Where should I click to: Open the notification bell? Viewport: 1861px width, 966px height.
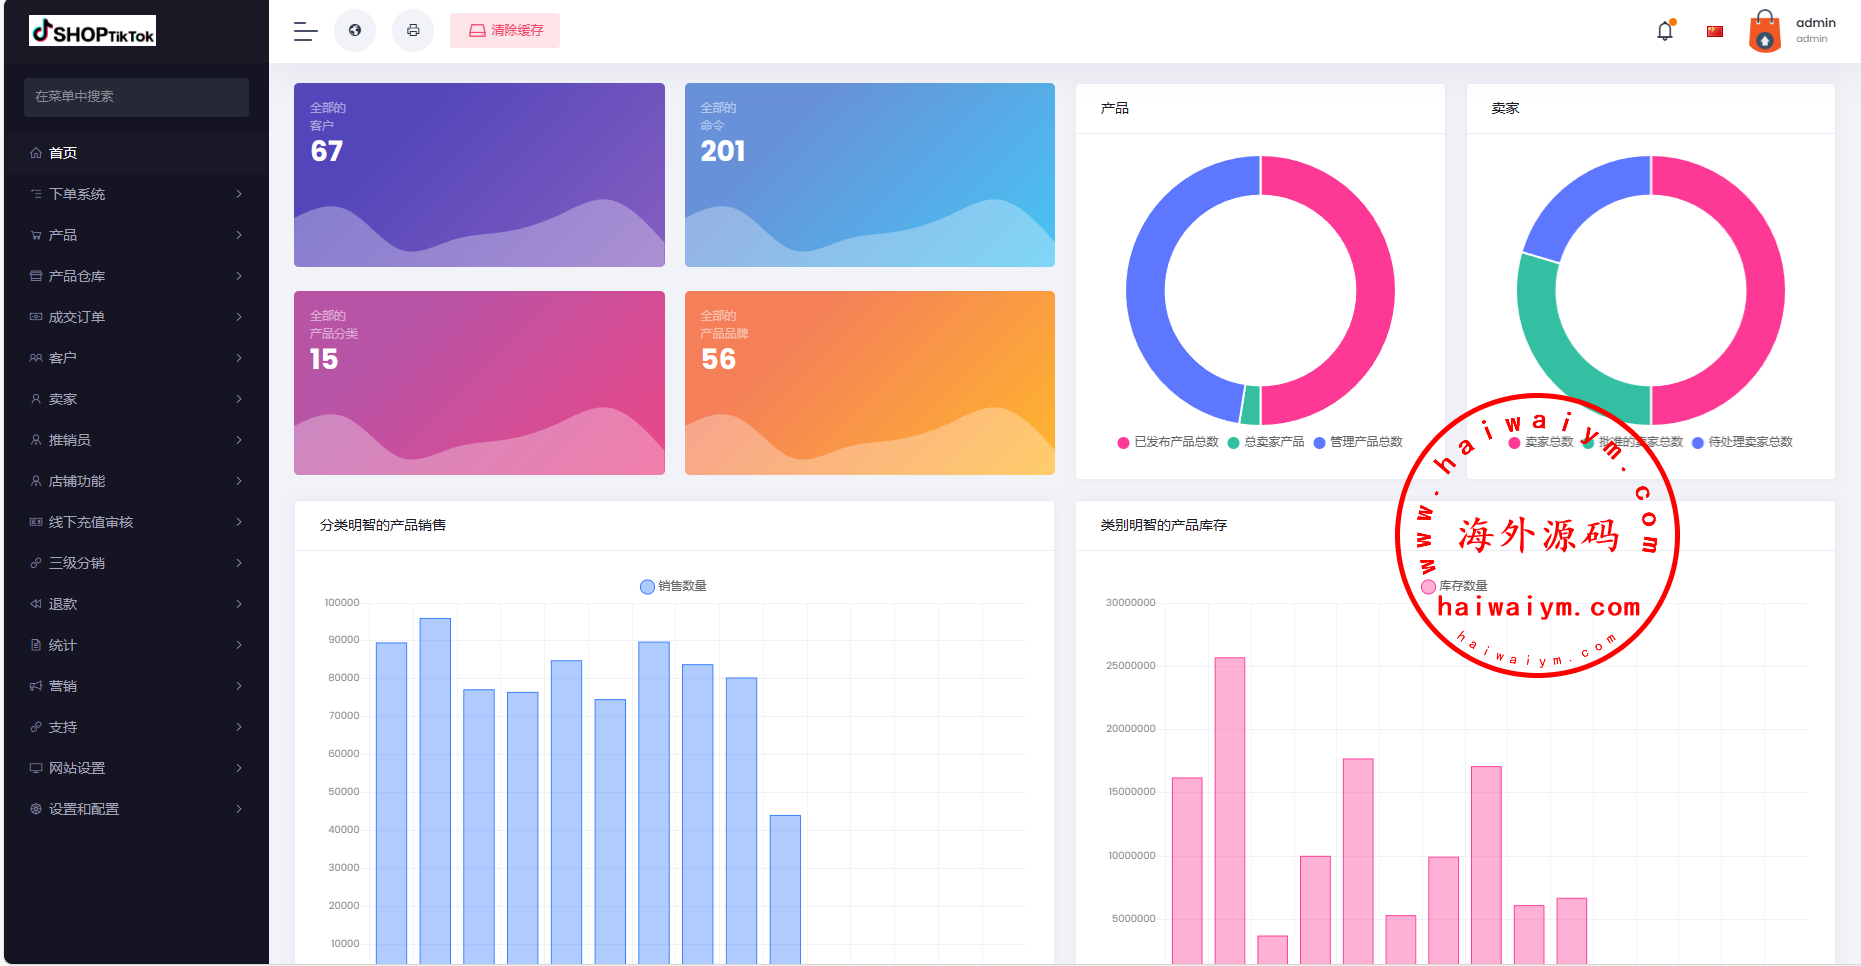click(x=1665, y=31)
